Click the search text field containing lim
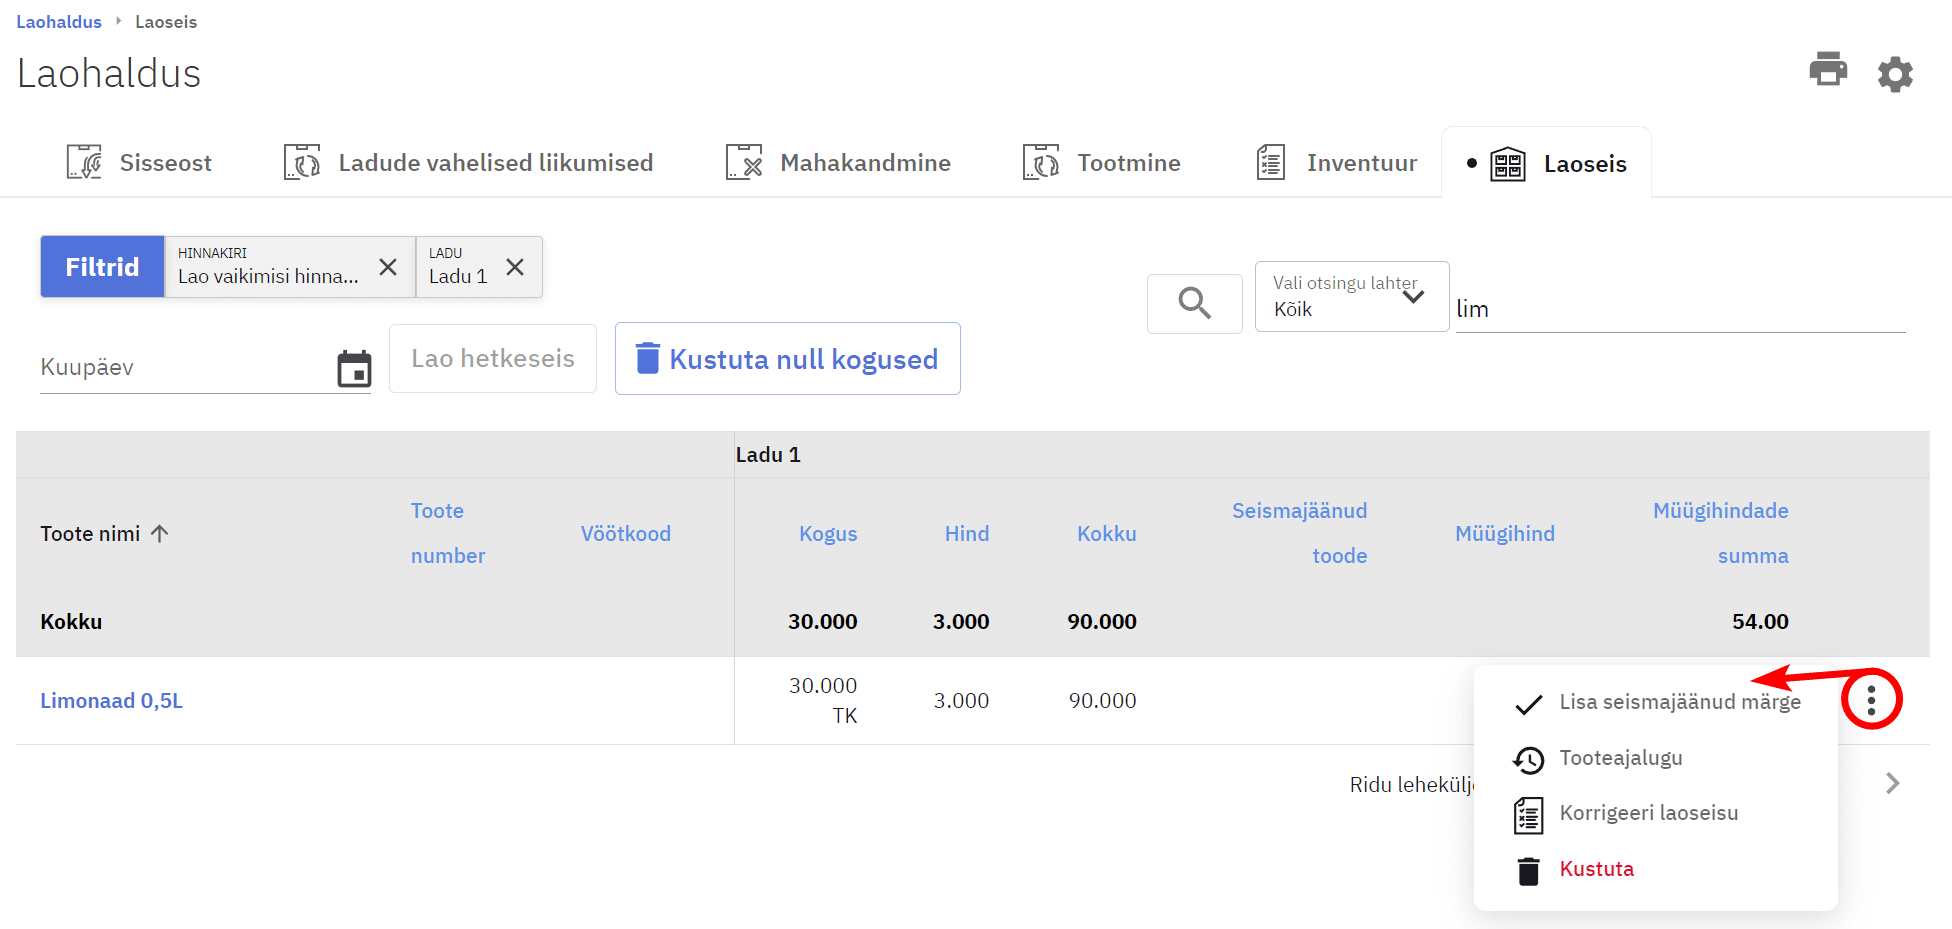The height and width of the screenshot is (929, 1952). [1679, 310]
